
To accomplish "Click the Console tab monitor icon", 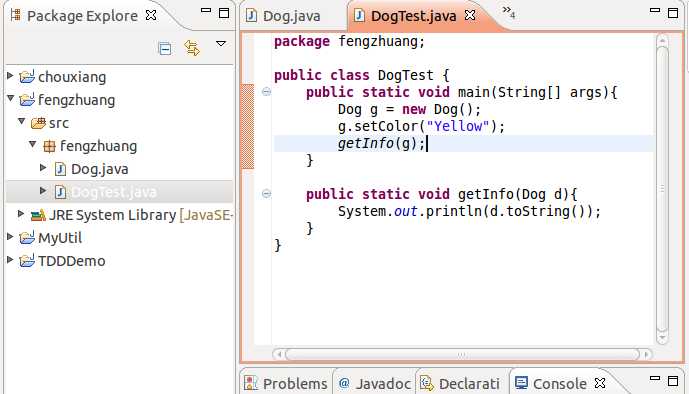I will (x=521, y=383).
